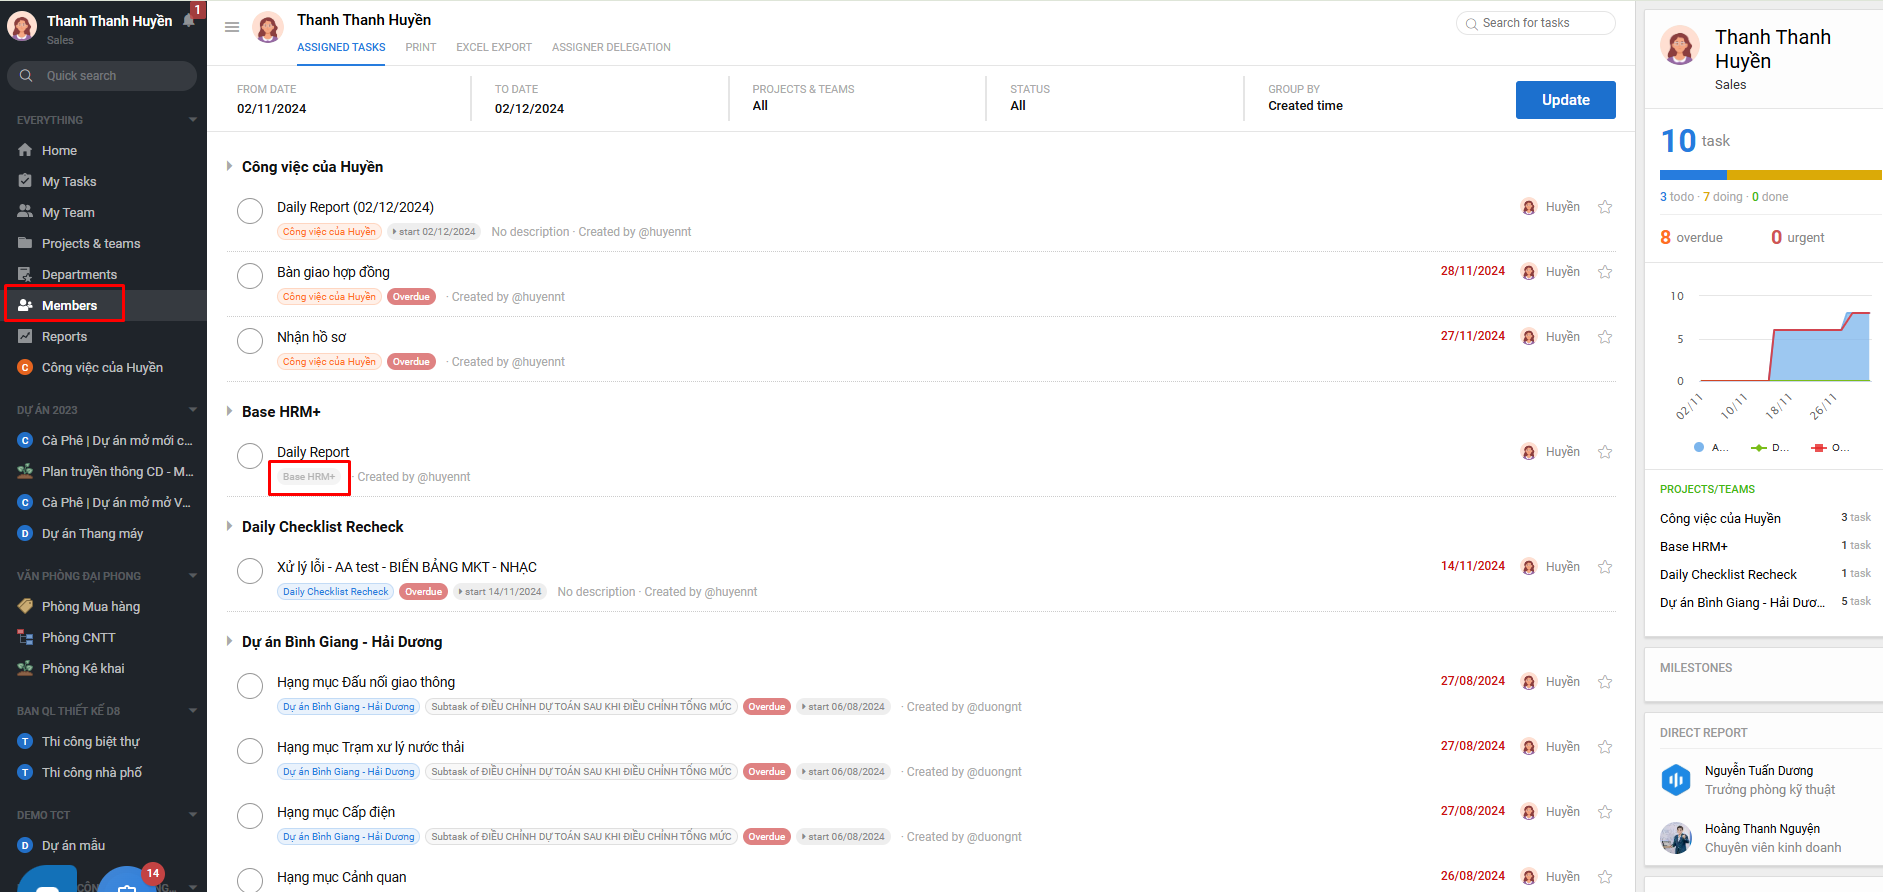Mark Nhận hồ sơ as done

click(250, 341)
